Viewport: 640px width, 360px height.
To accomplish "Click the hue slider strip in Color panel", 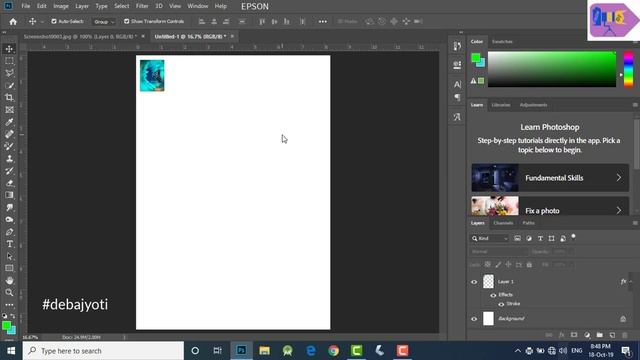I will click(x=629, y=69).
